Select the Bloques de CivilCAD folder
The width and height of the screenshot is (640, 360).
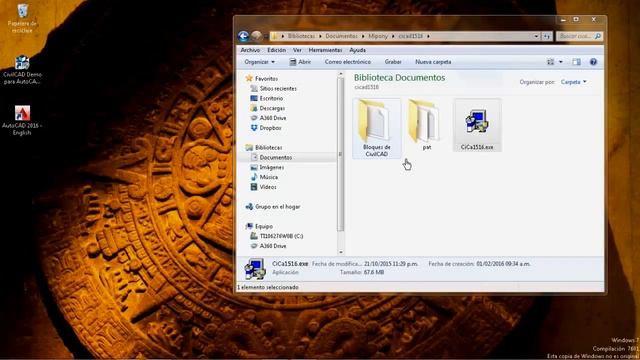377,128
